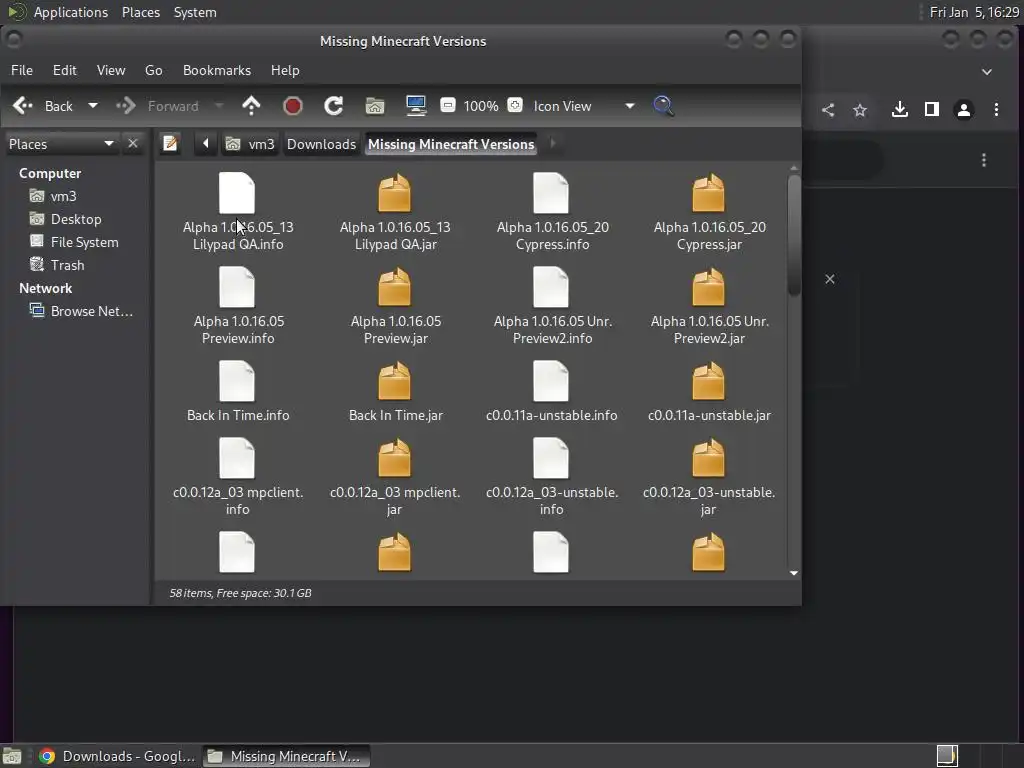Select c0.0.12a_03-unstable.jar file
The image size is (1024, 768).
[709, 477]
